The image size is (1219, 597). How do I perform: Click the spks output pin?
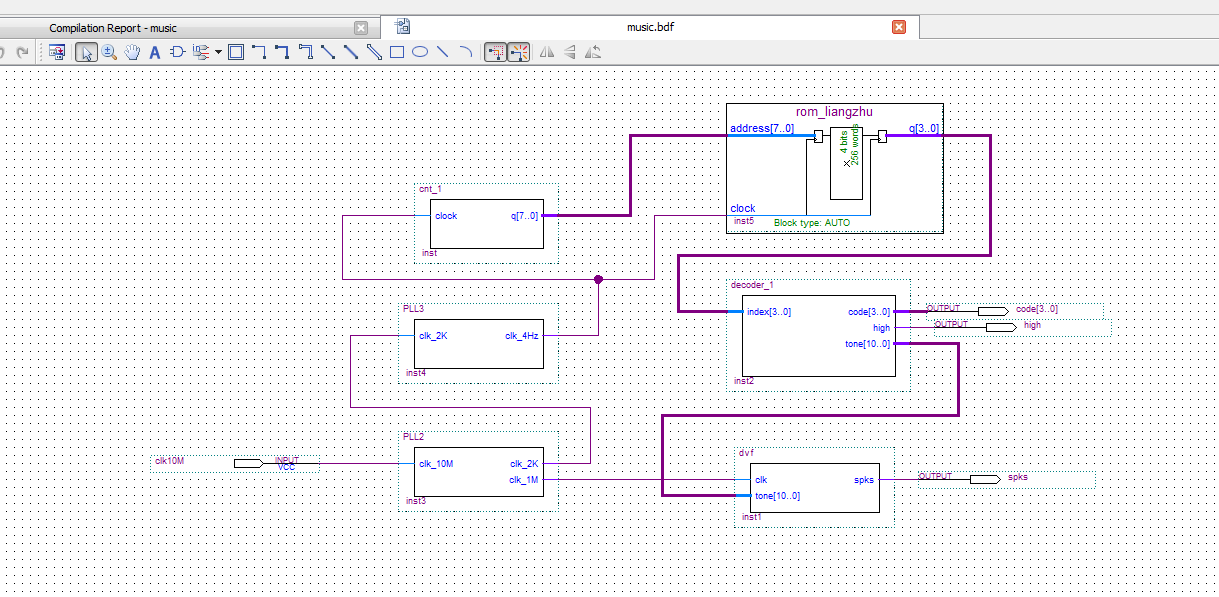point(984,479)
